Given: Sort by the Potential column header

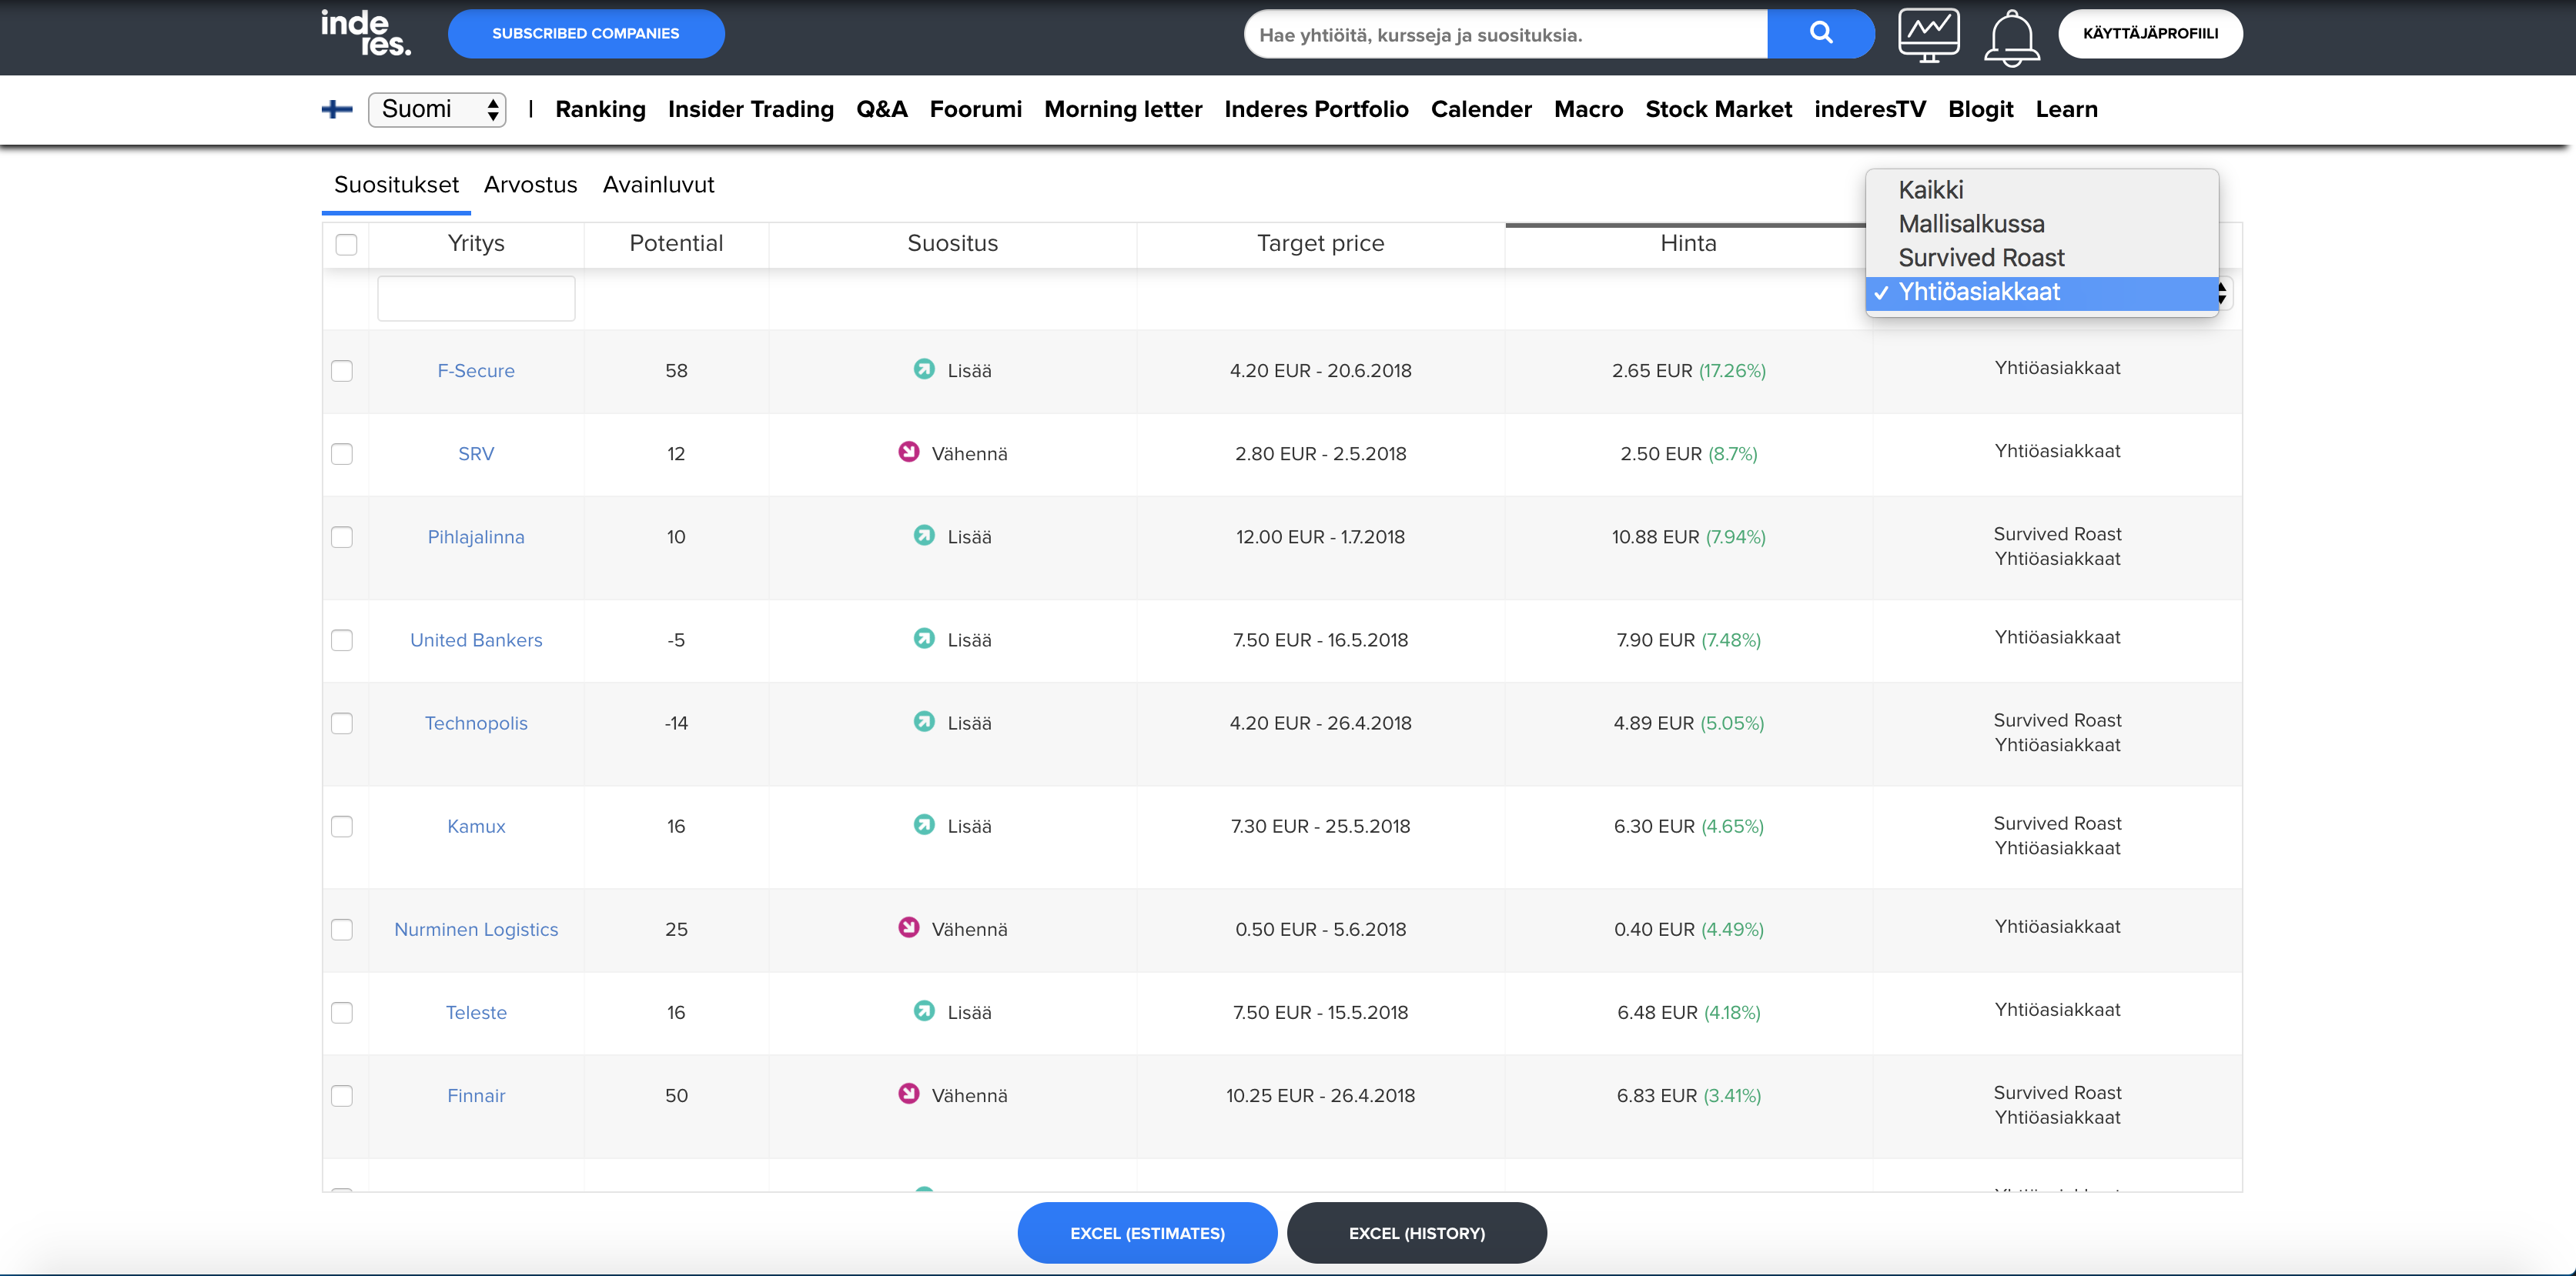Looking at the screenshot, I should [675, 243].
